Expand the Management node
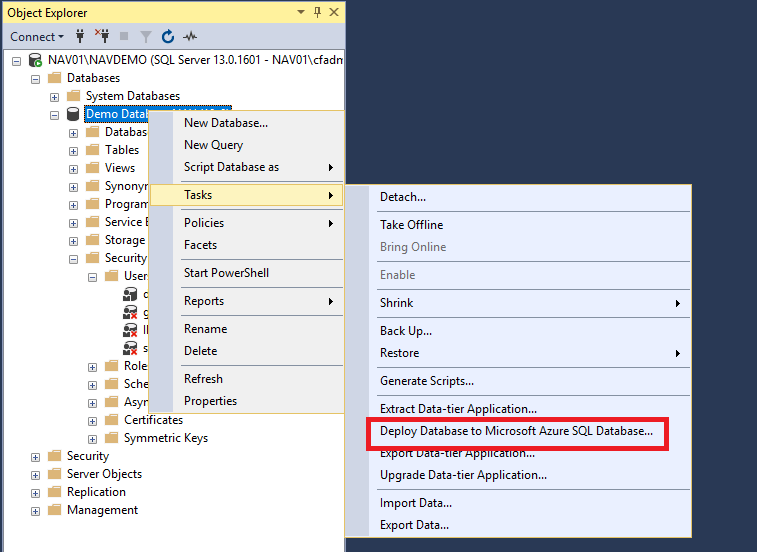This screenshot has height=552, width=757. point(36,510)
